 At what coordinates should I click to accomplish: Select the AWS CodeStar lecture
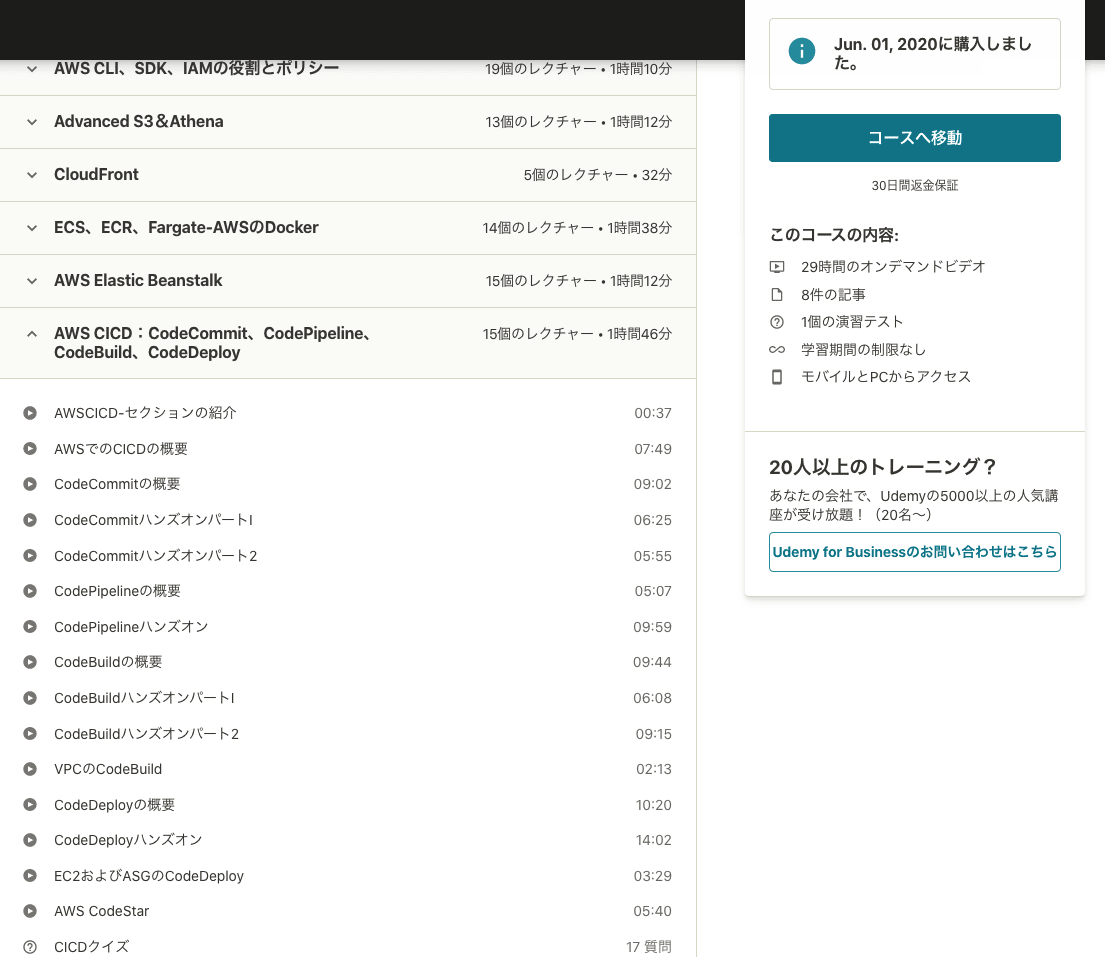pos(101,911)
